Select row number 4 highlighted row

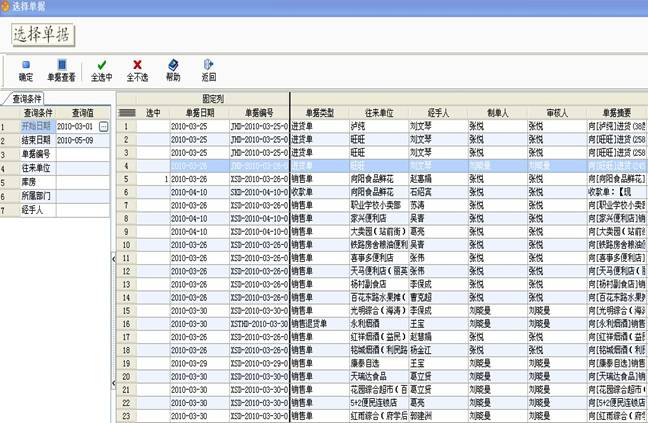126,166
